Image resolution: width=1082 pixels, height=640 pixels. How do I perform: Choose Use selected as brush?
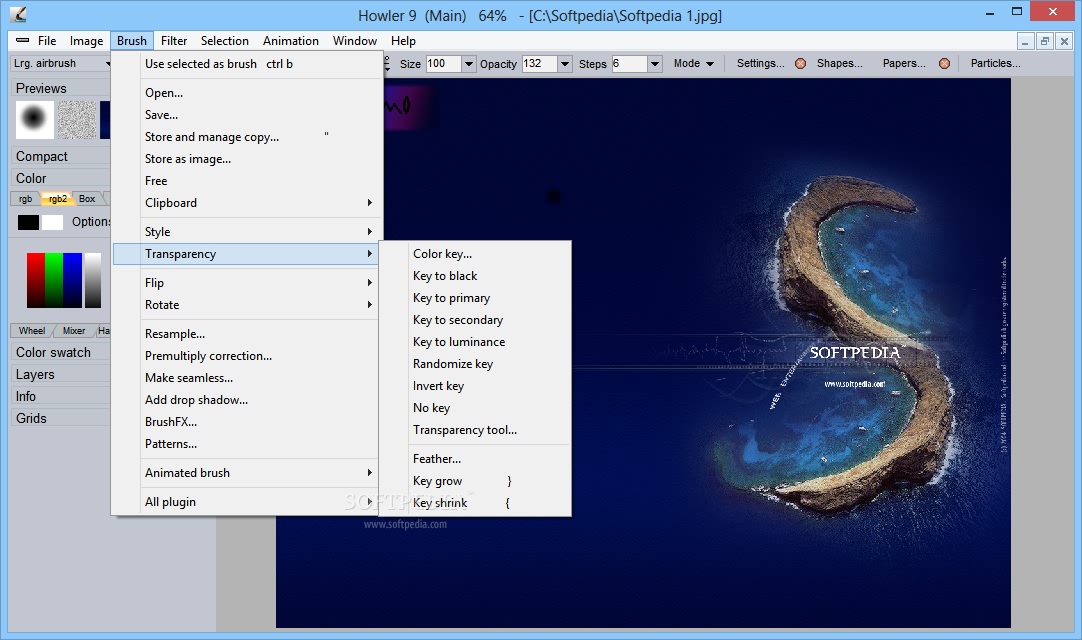pyautogui.click(x=247, y=64)
